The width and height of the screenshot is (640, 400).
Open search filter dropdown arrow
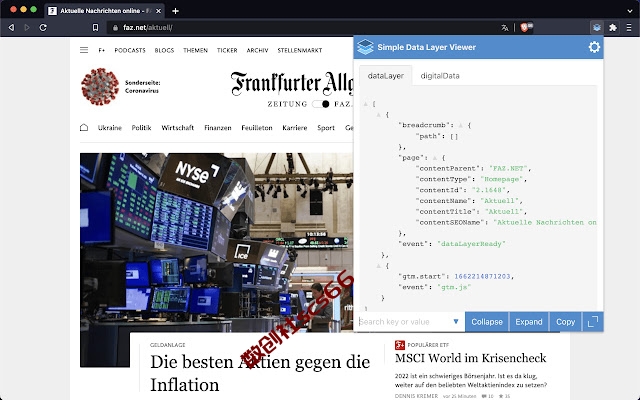pos(456,322)
